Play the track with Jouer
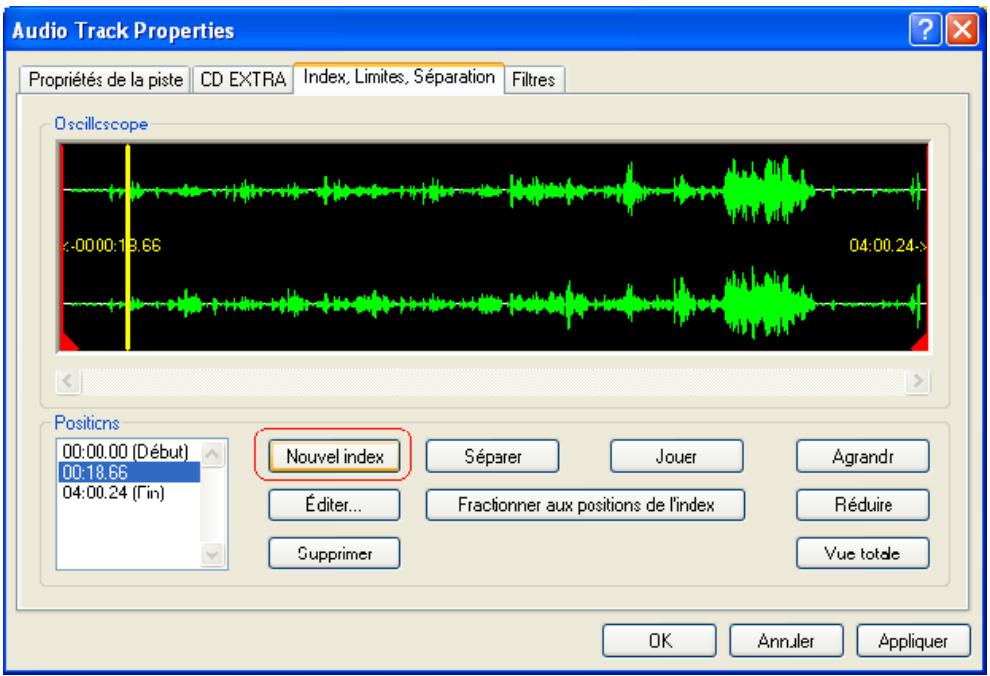The width and height of the screenshot is (990, 676). pos(676,456)
